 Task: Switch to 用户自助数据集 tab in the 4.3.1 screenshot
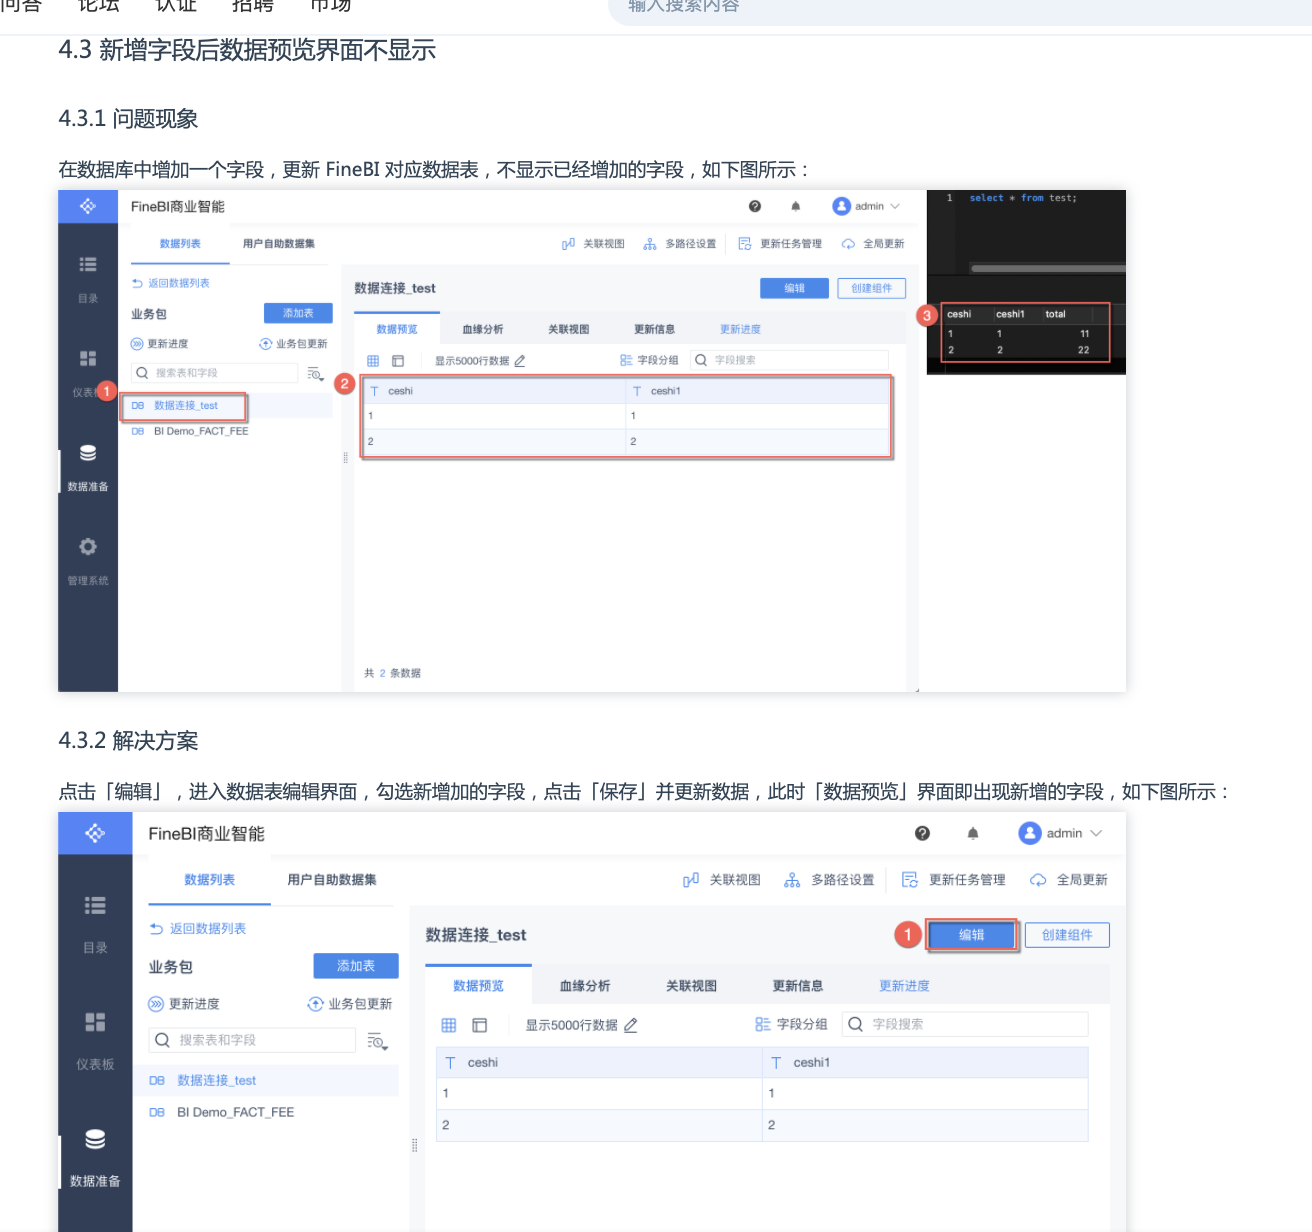click(x=279, y=244)
